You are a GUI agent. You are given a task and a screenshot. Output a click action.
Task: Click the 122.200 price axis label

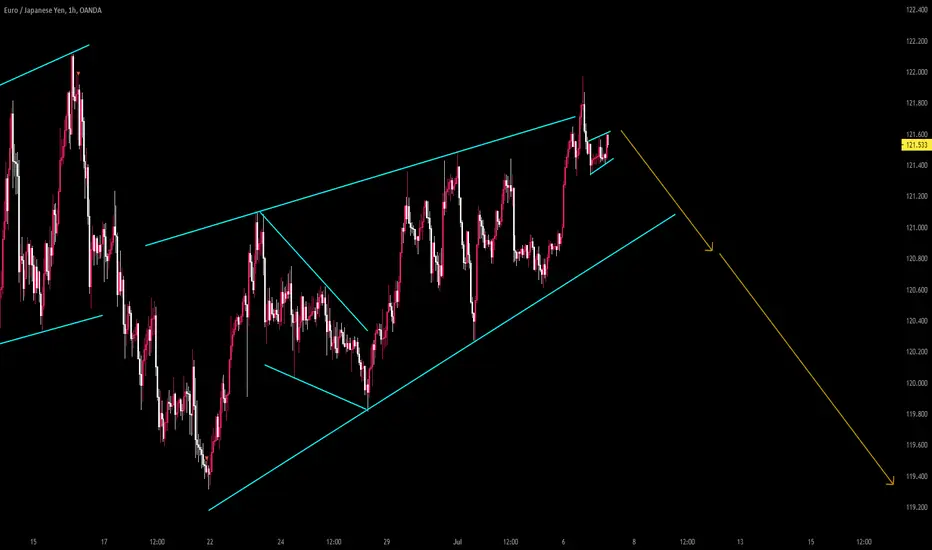[916, 42]
